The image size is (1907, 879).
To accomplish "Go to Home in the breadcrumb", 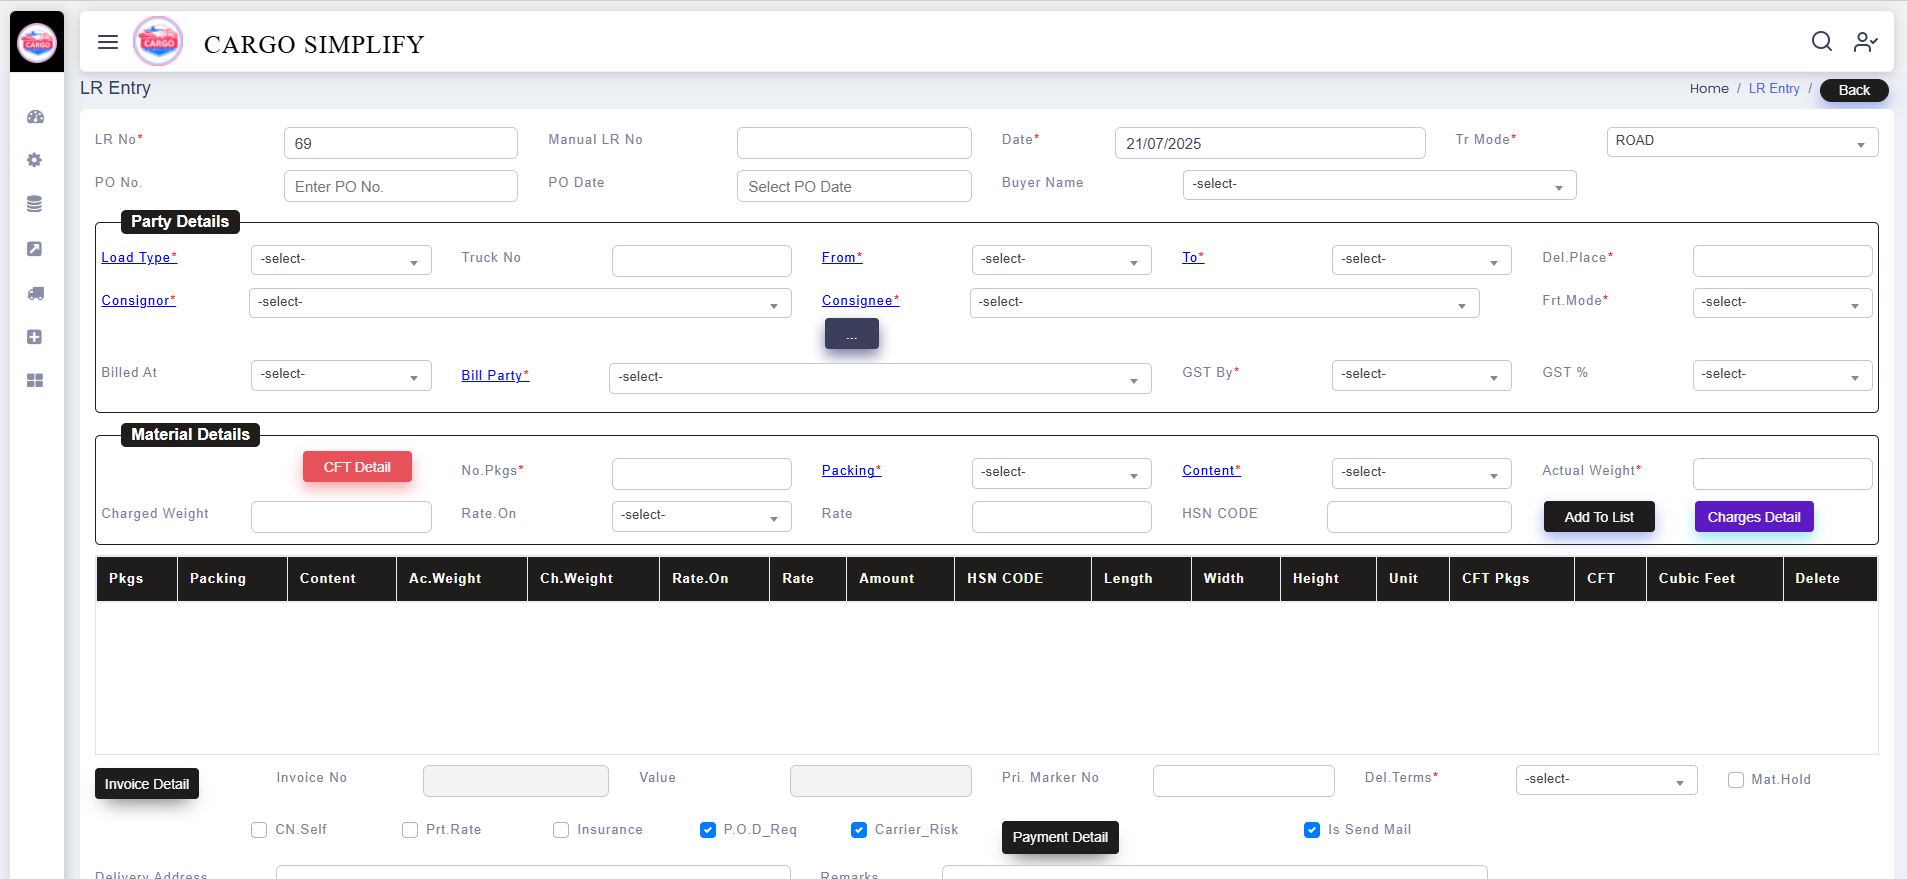I will point(1708,89).
